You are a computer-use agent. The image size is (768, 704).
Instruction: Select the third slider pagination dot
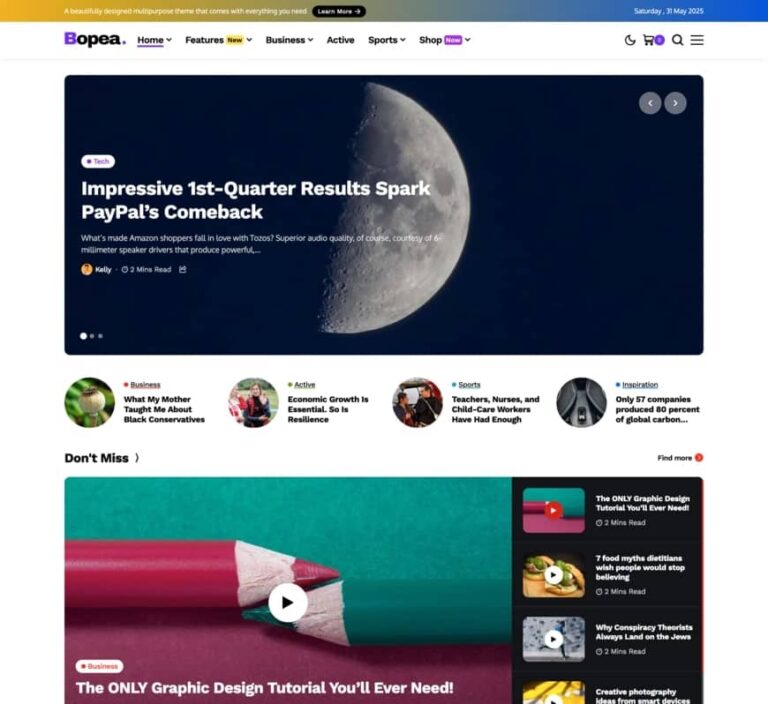(x=100, y=336)
